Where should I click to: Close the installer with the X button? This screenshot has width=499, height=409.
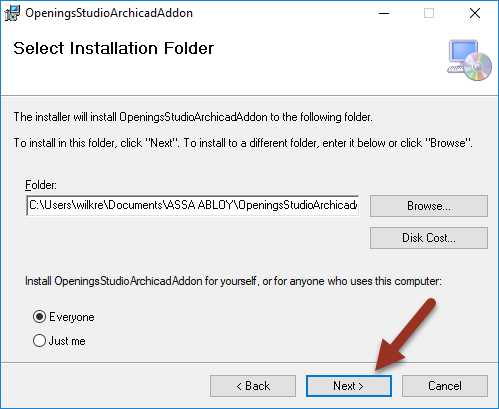point(475,13)
